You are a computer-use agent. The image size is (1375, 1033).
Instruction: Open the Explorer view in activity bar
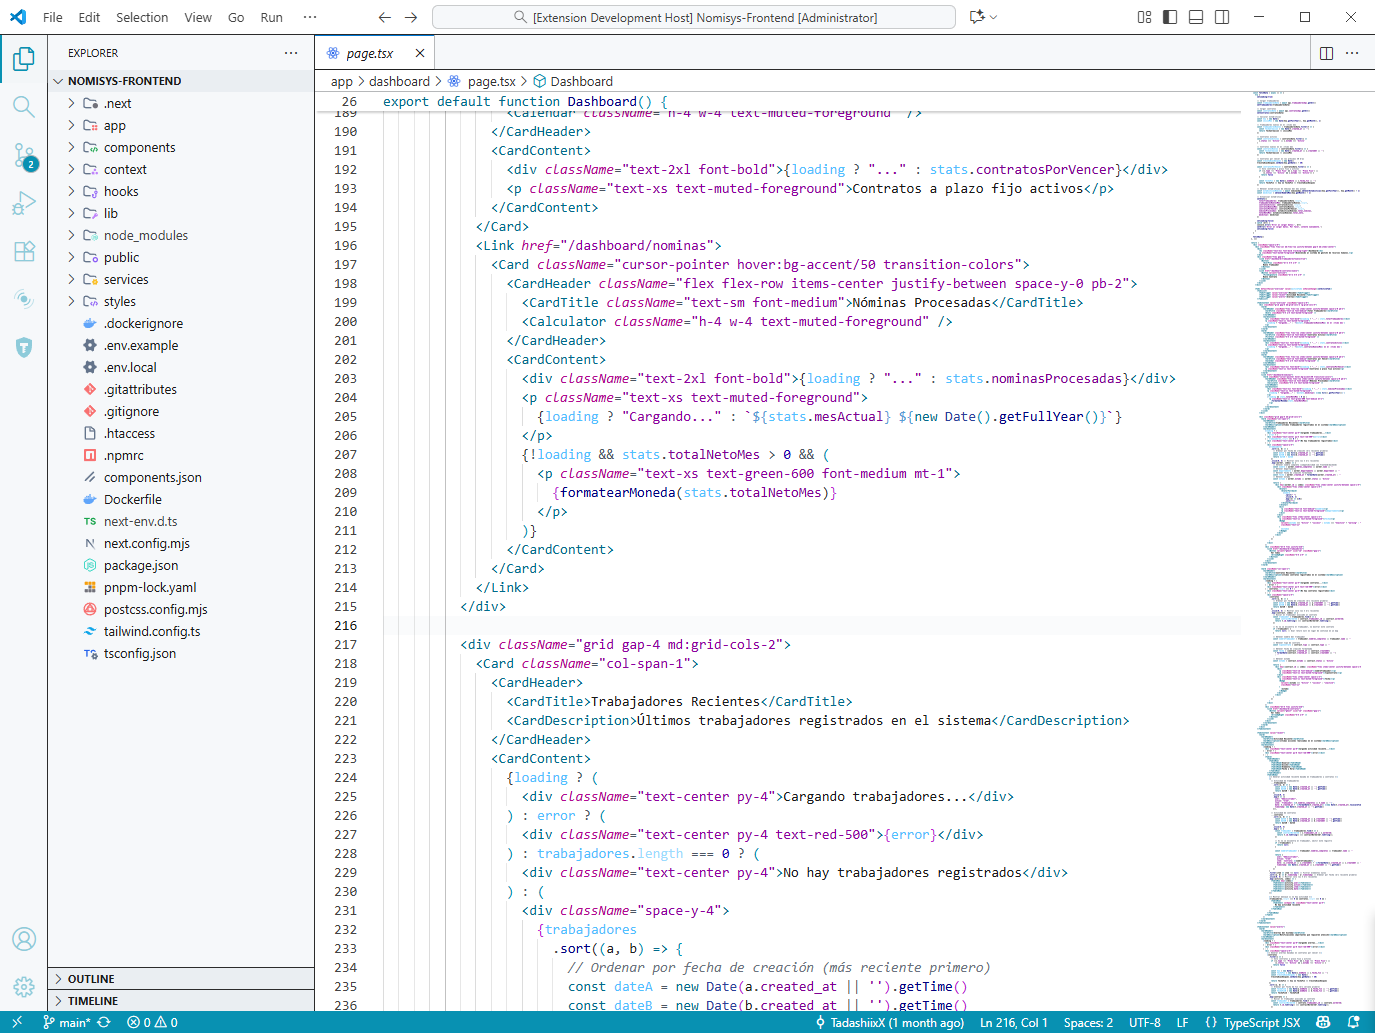(x=24, y=59)
